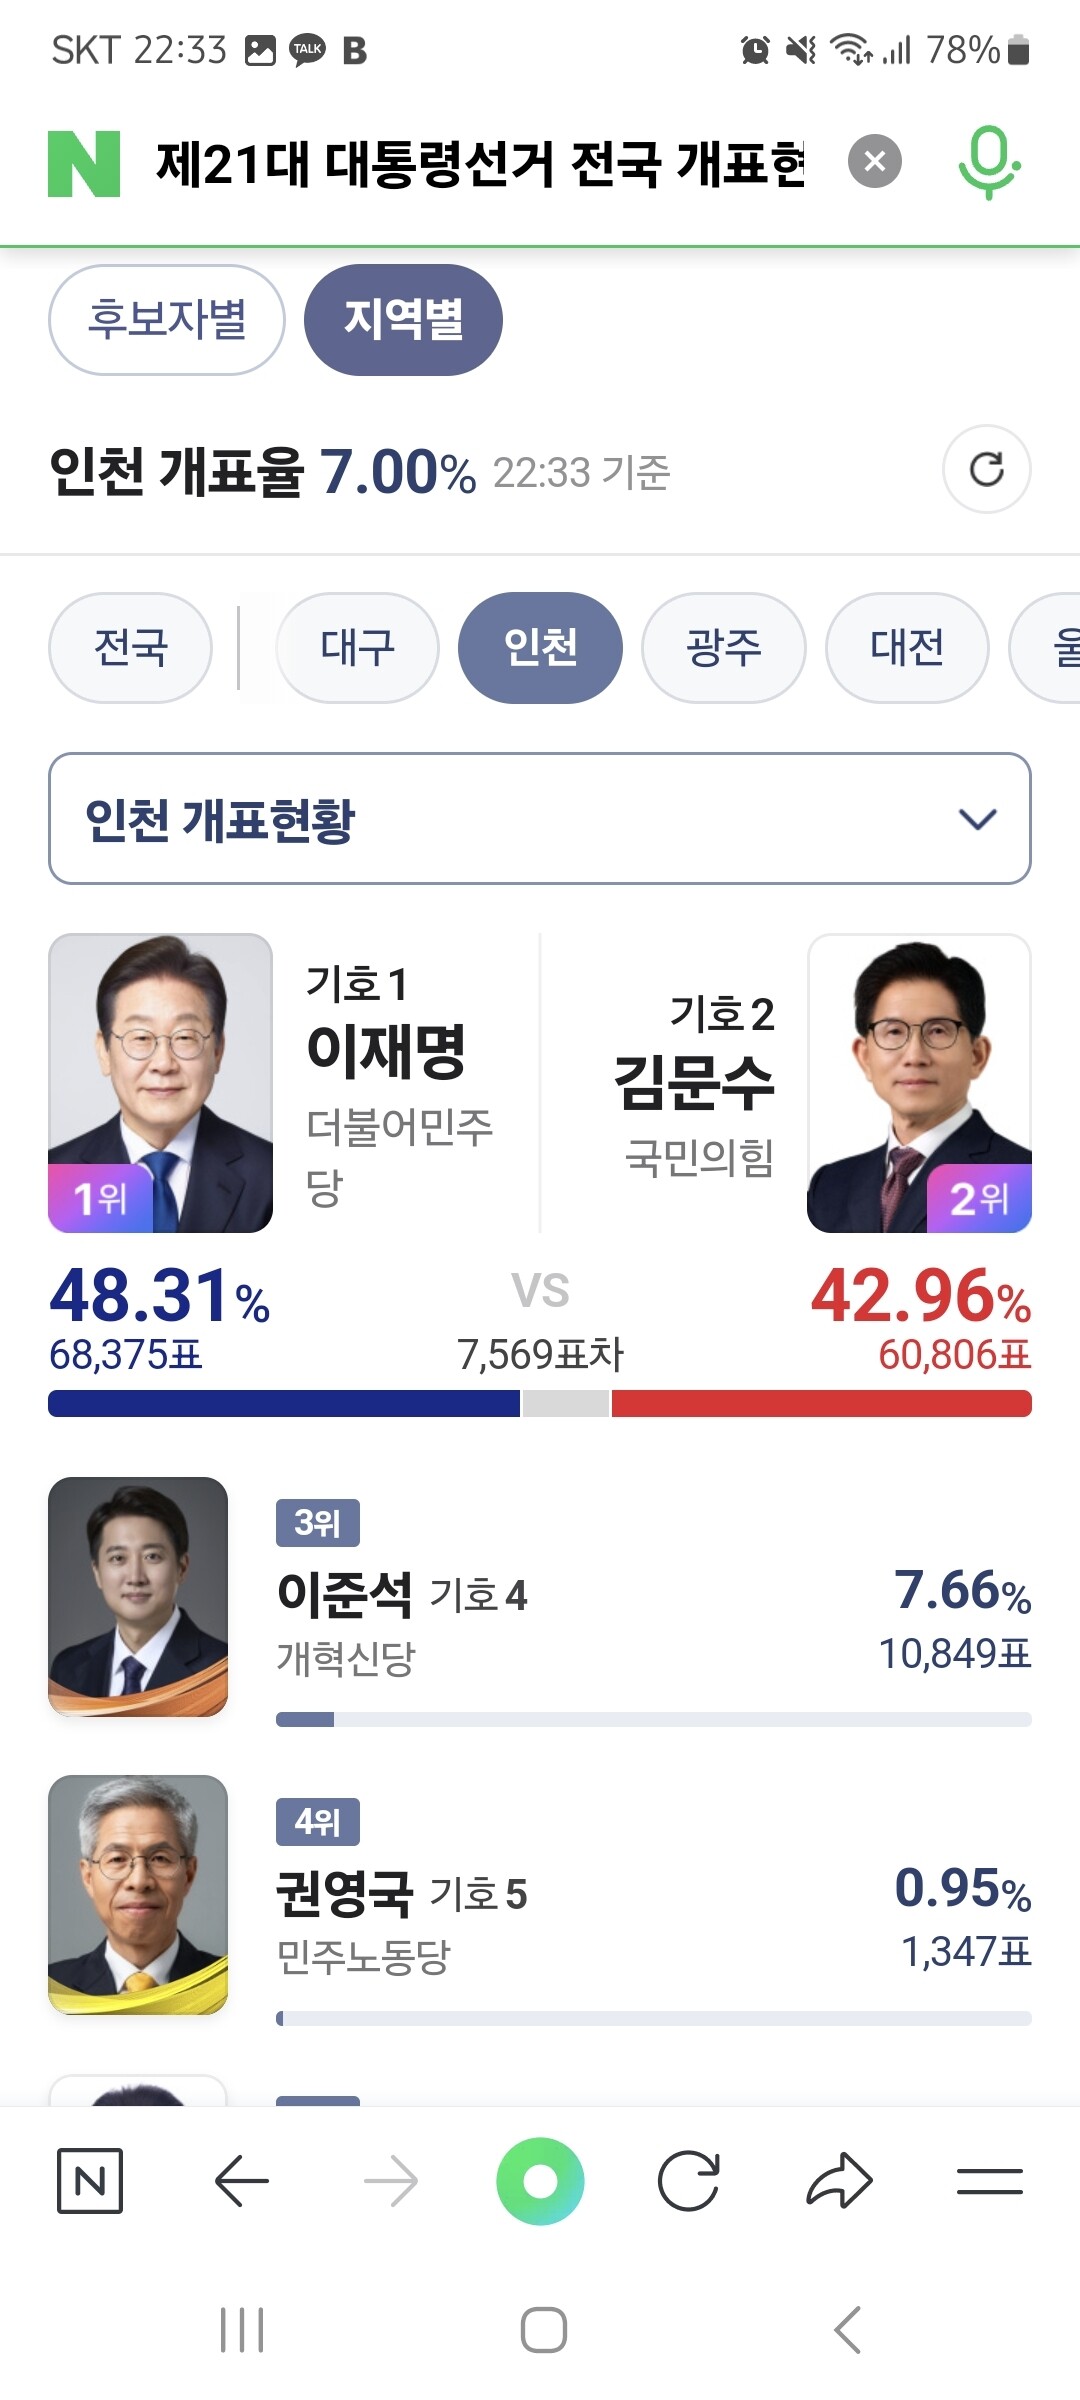
Task: Choose the 대전 region chip
Action: pos(906,647)
